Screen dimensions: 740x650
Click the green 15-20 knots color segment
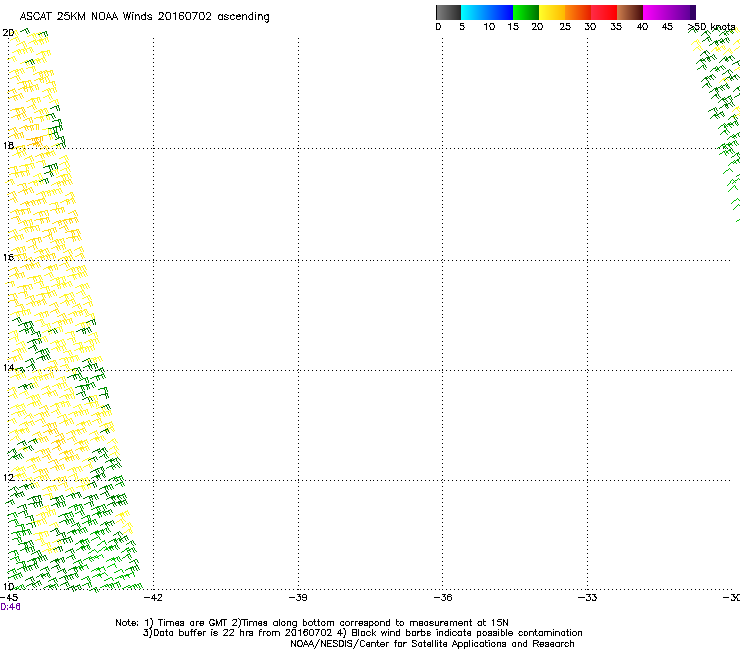(526, 12)
